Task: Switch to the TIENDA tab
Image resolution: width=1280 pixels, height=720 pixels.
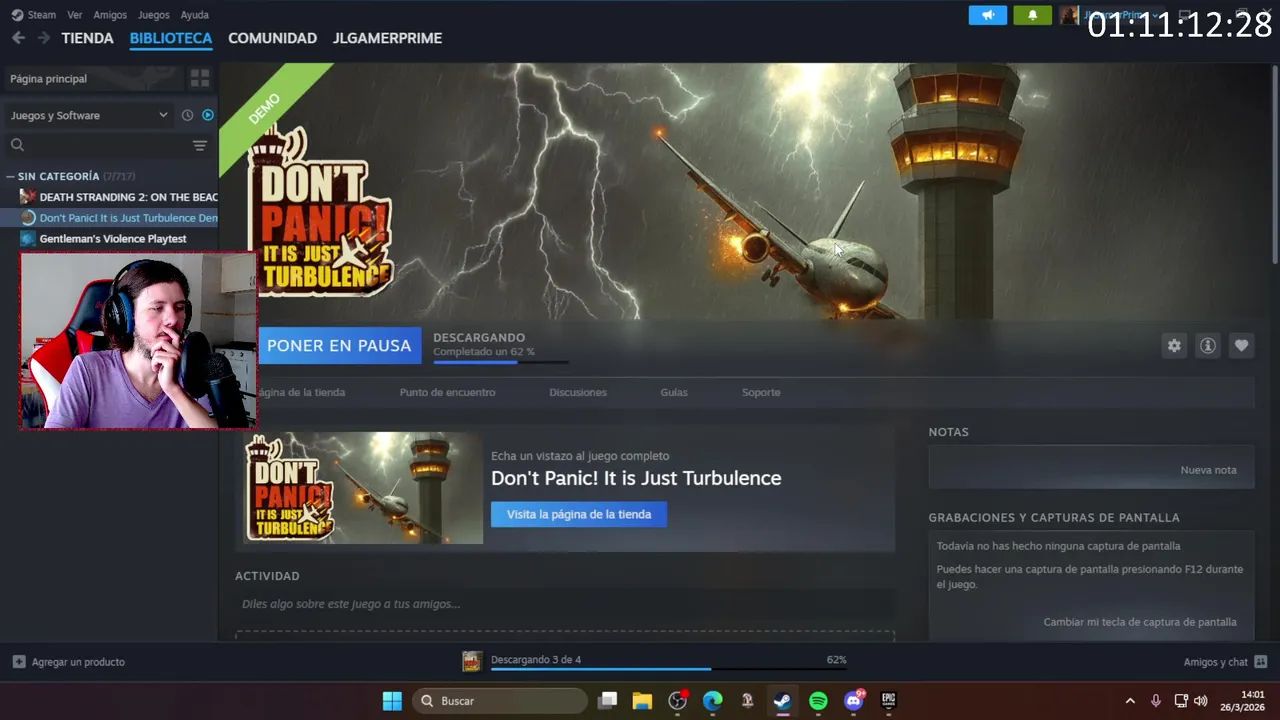Action: click(x=87, y=38)
